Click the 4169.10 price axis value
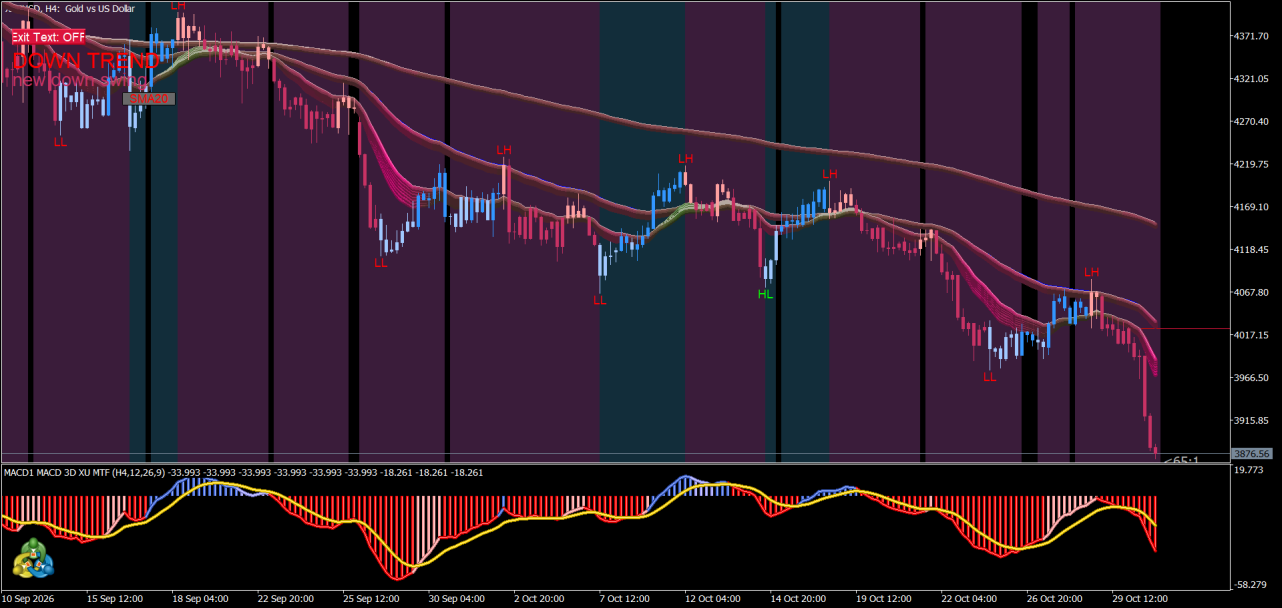 [1251, 207]
